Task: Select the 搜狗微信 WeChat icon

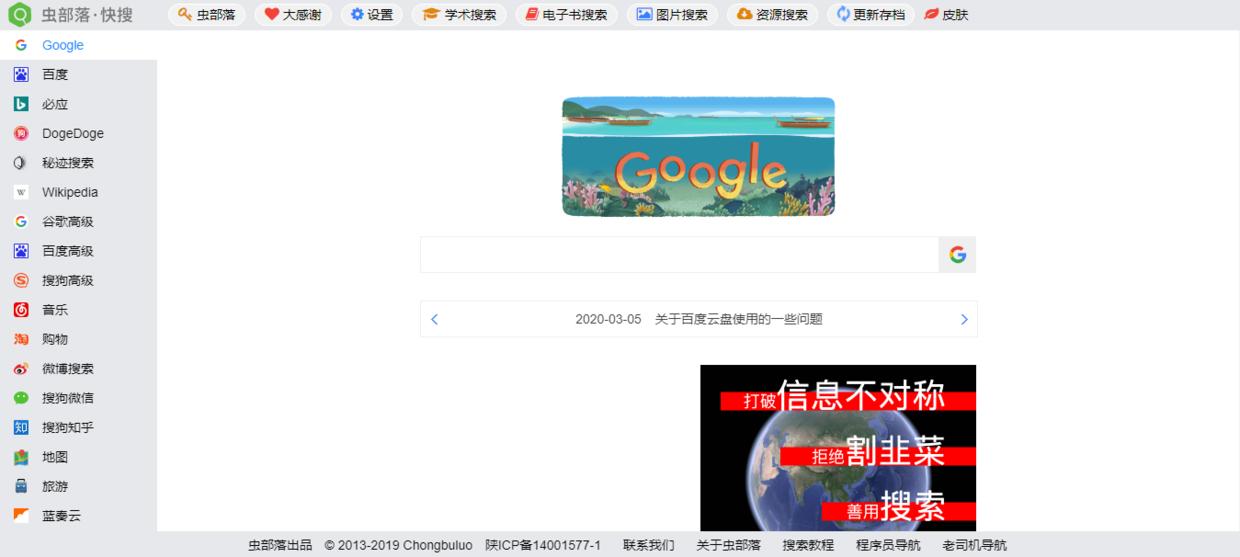Action: click(x=21, y=398)
